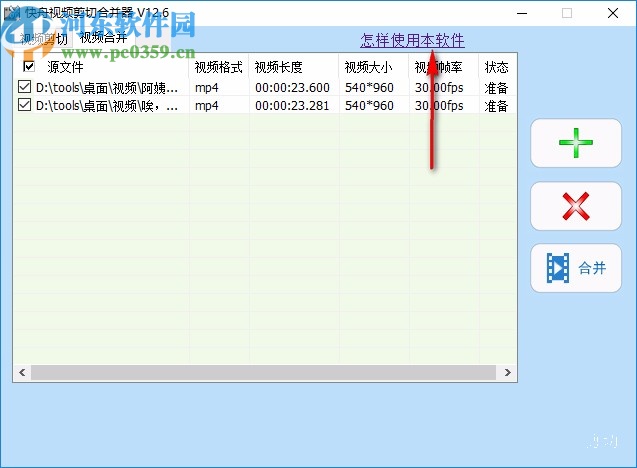
Task: Switch to the 视频合并 tab
Action: click(103, 38)
